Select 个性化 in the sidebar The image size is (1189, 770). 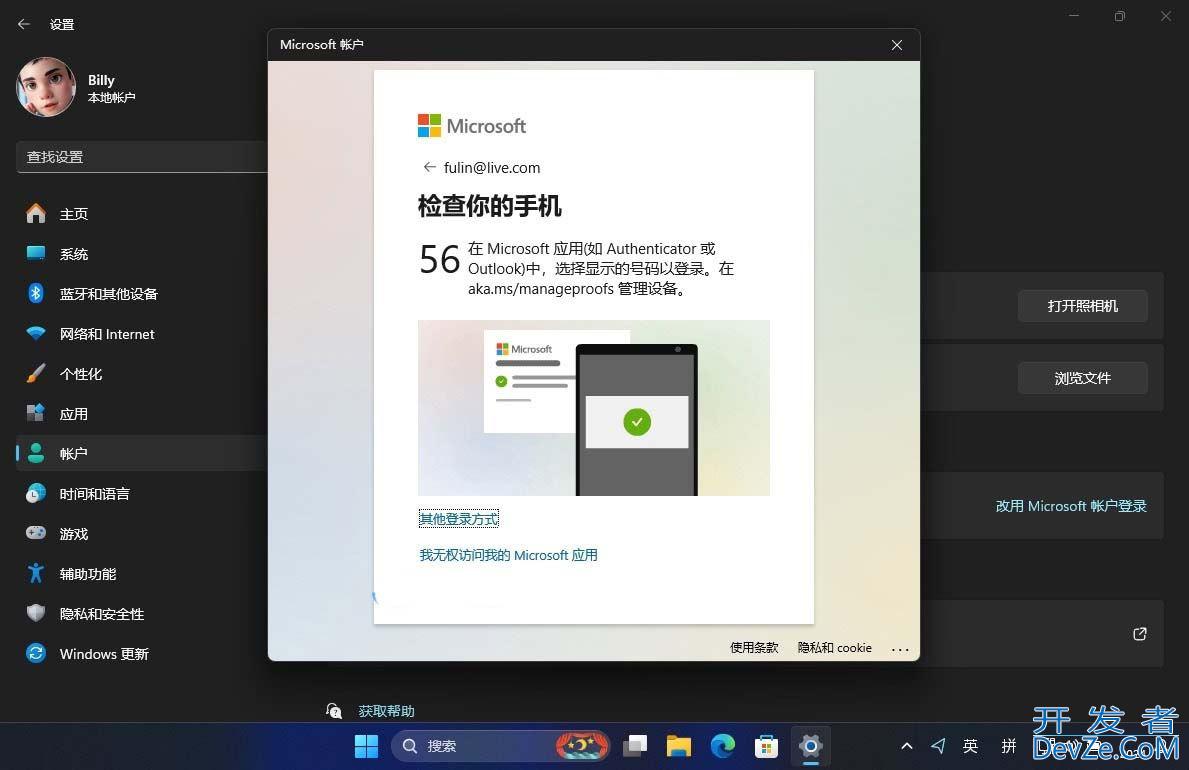[x=80, y=374]
